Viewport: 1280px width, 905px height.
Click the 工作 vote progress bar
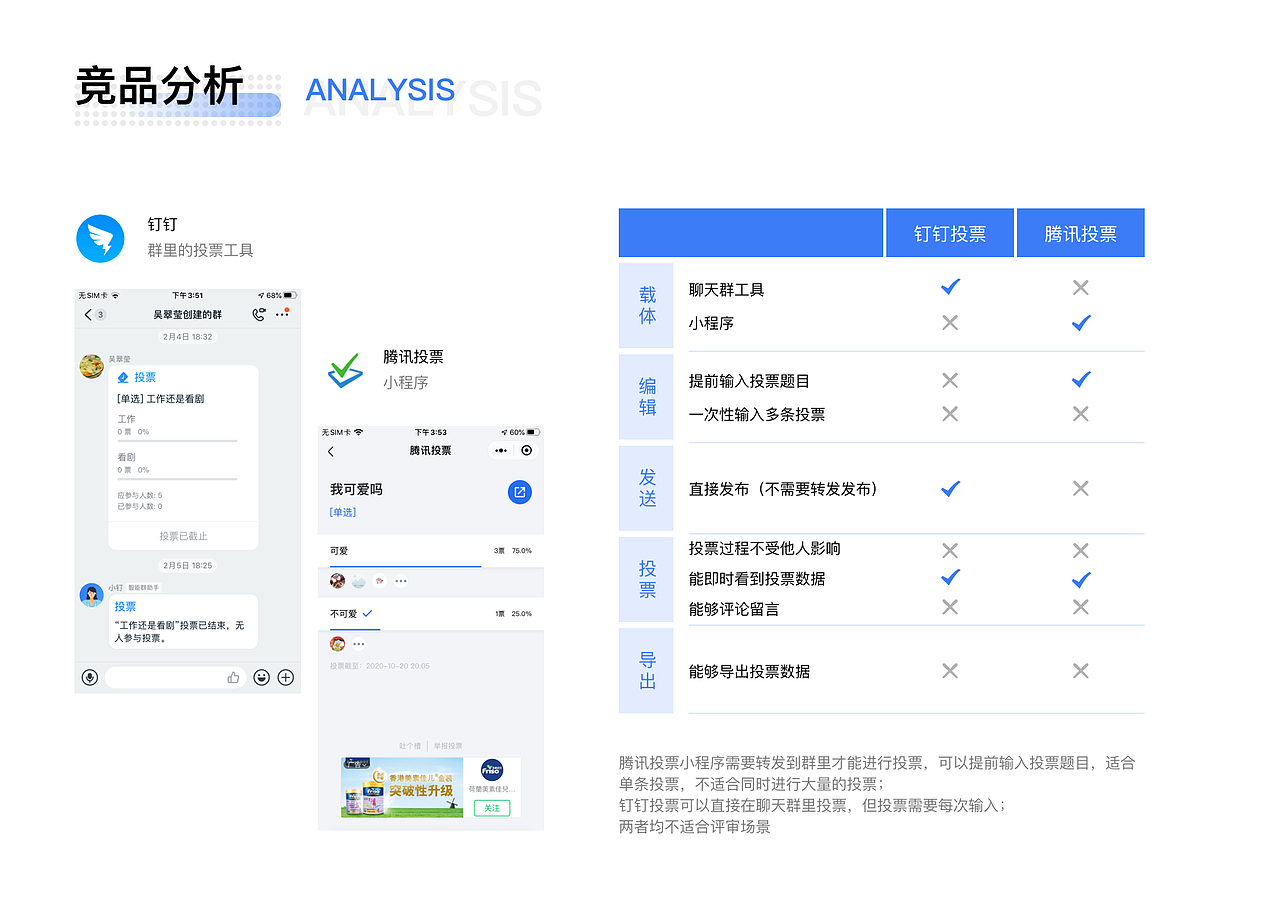click(177, 441)
